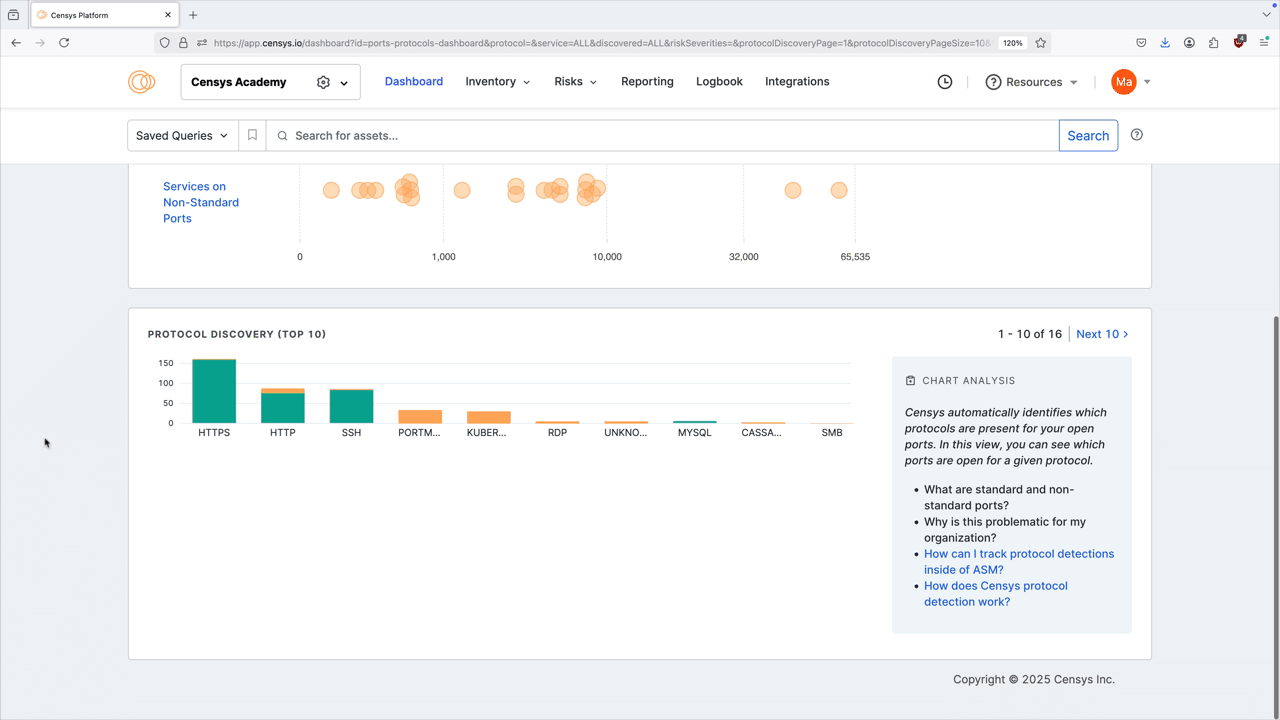Click the UNKNO... axis label
This screenshot has height=720, width=1280.
[x=626, y=433]
